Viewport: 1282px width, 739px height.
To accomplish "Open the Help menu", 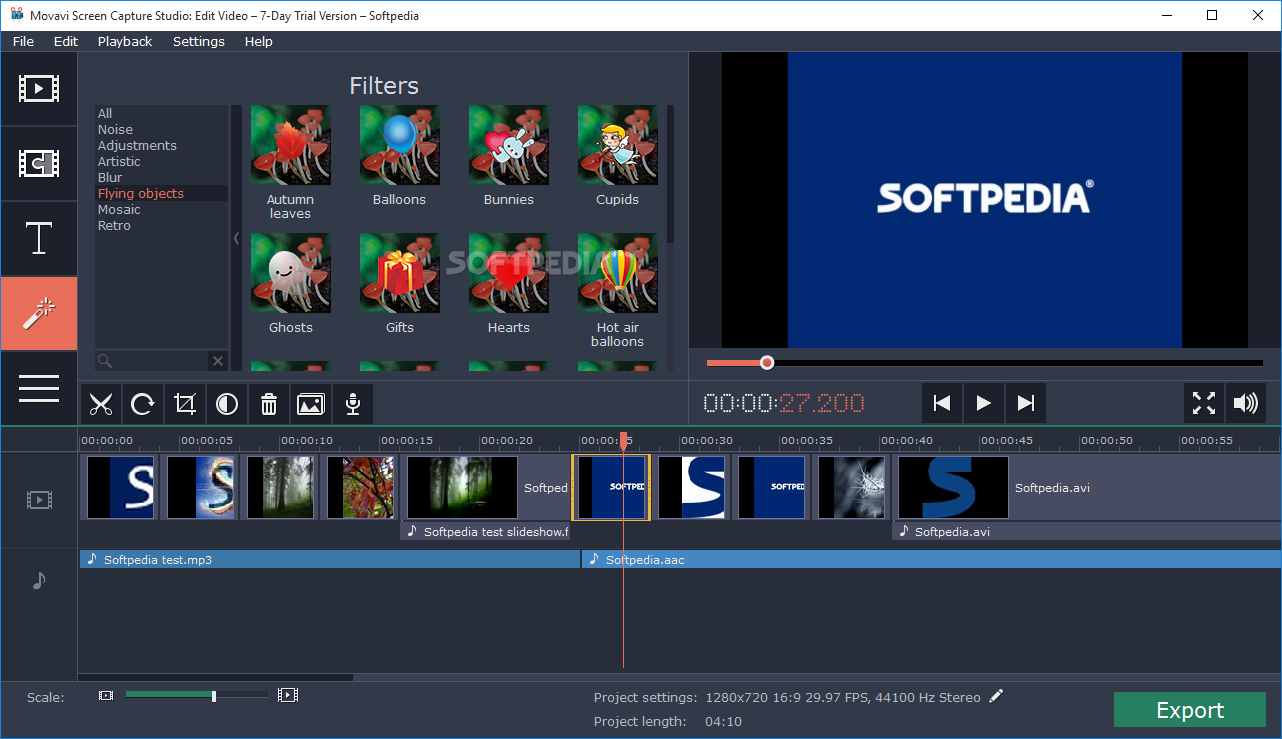I will 258,41.
